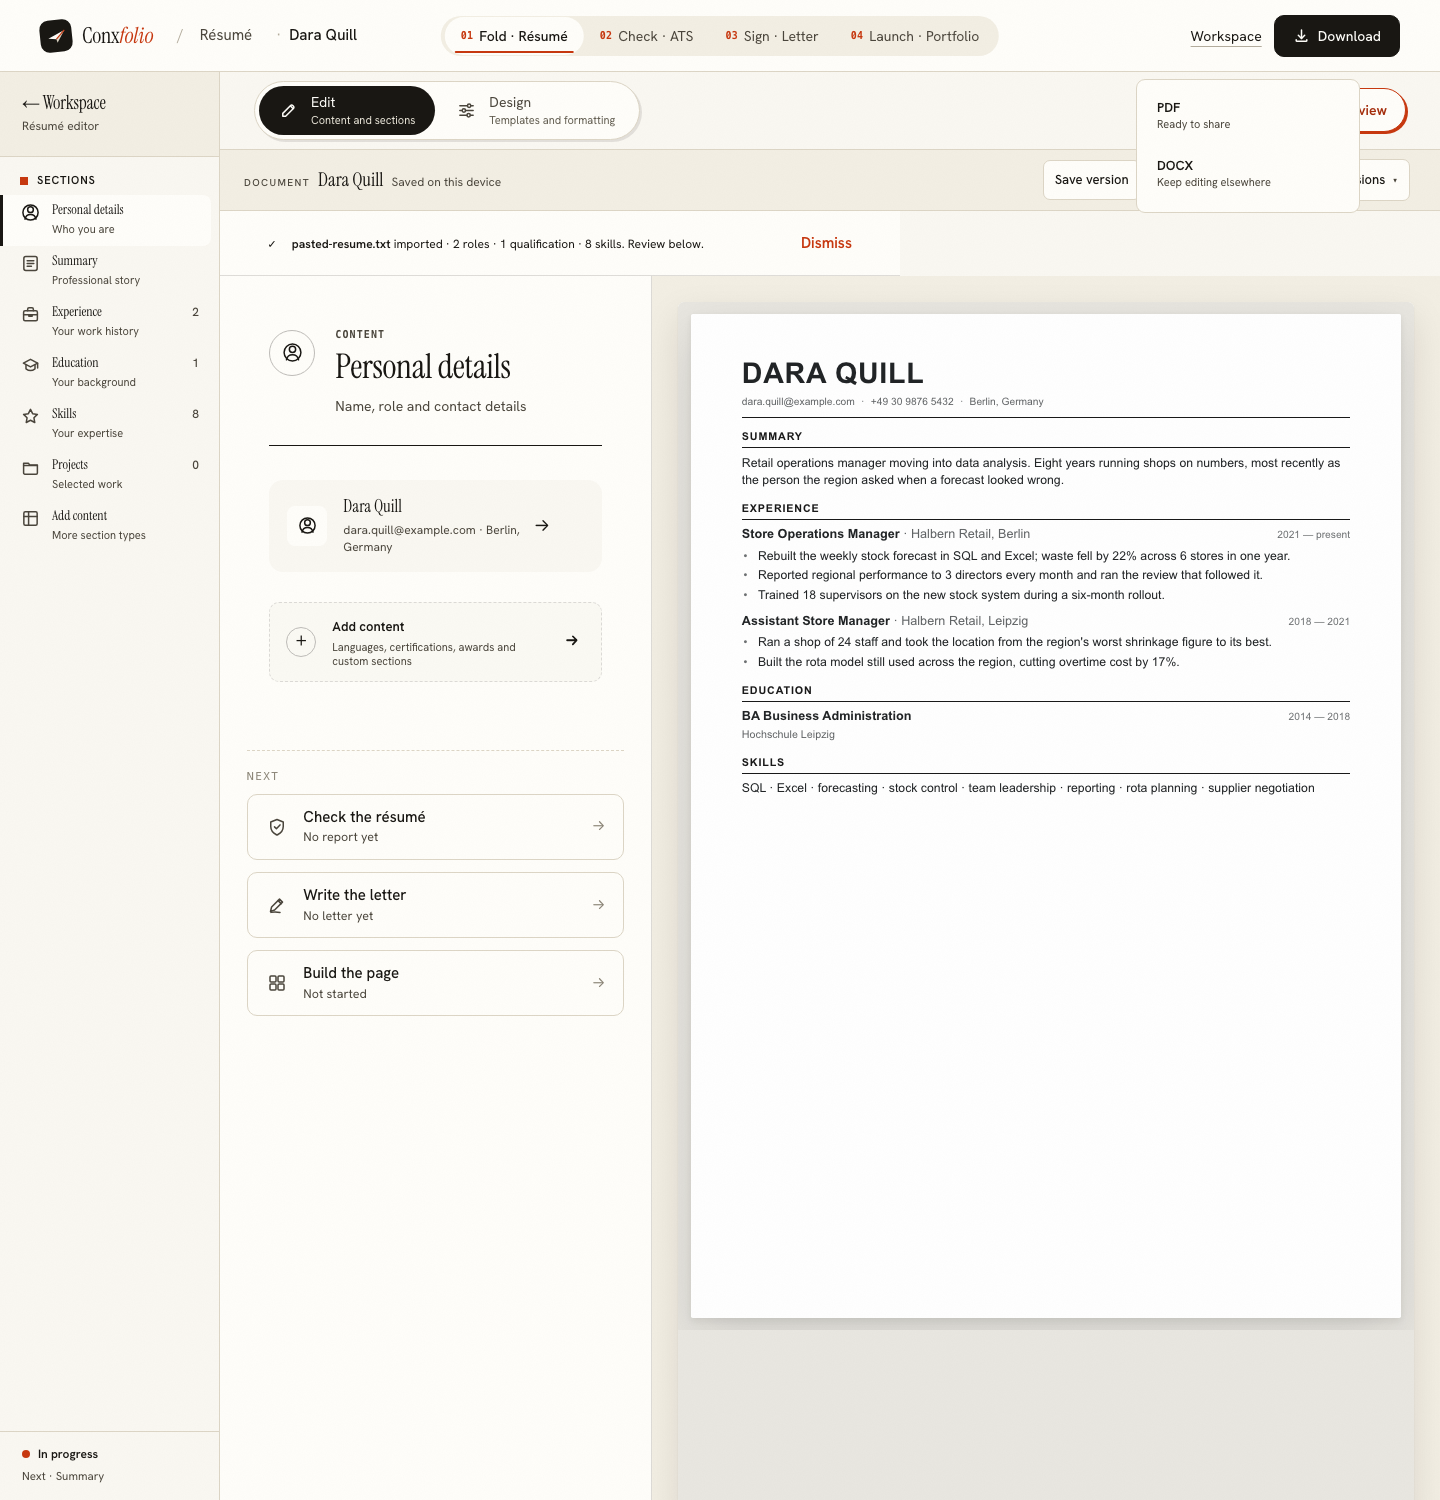The height and width of the screenshot is (1500, 1440).
Task: Click the large person icon beside Personal details heading
Action: click(292, 353)
